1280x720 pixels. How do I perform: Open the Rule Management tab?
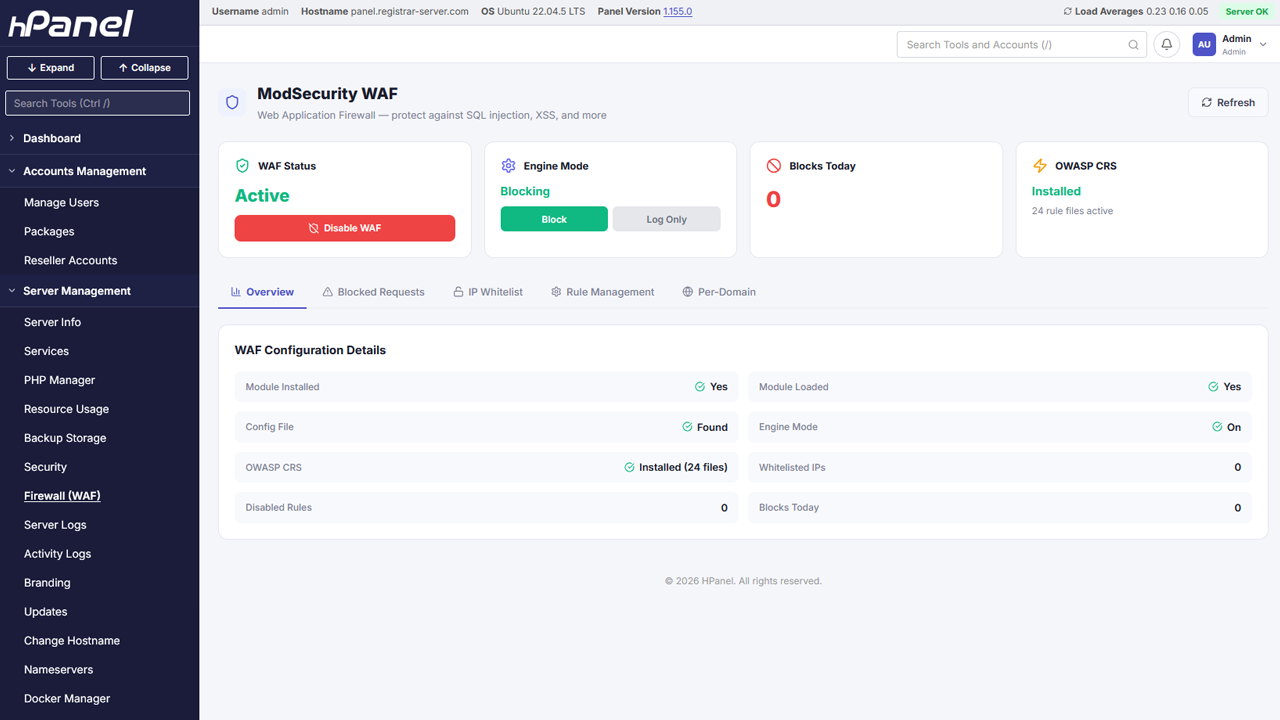[602, 292]
